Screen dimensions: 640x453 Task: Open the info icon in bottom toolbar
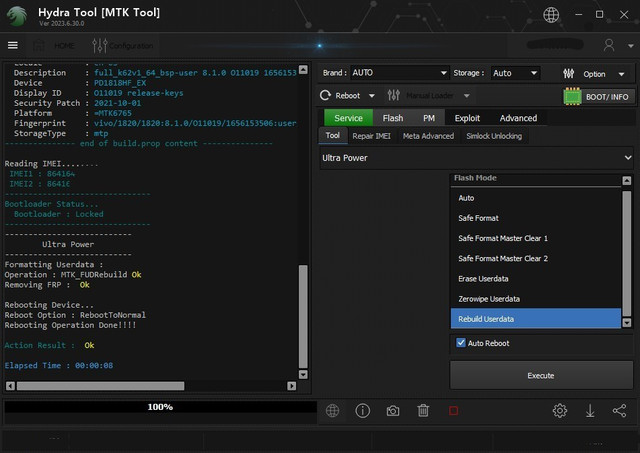point(362,411)
